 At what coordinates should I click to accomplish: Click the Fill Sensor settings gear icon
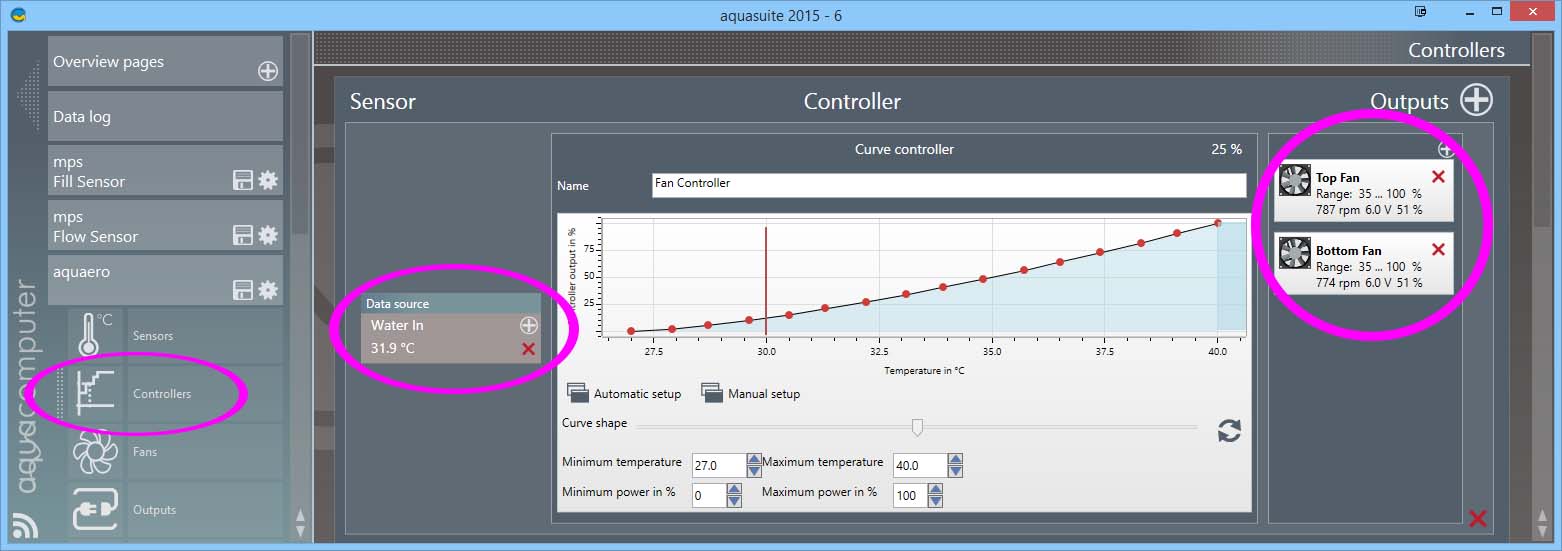(268, 180)
